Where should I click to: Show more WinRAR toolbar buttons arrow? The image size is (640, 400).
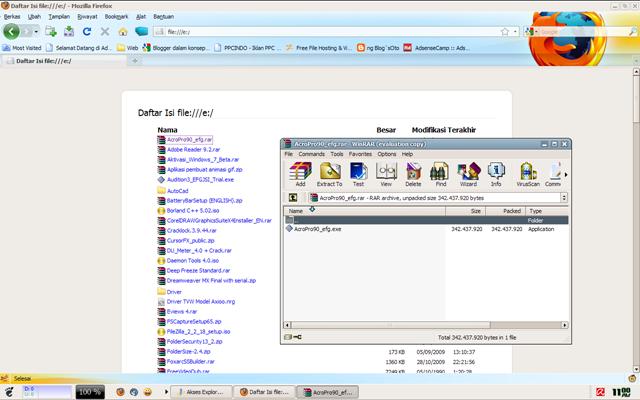[x=566, y=175]
